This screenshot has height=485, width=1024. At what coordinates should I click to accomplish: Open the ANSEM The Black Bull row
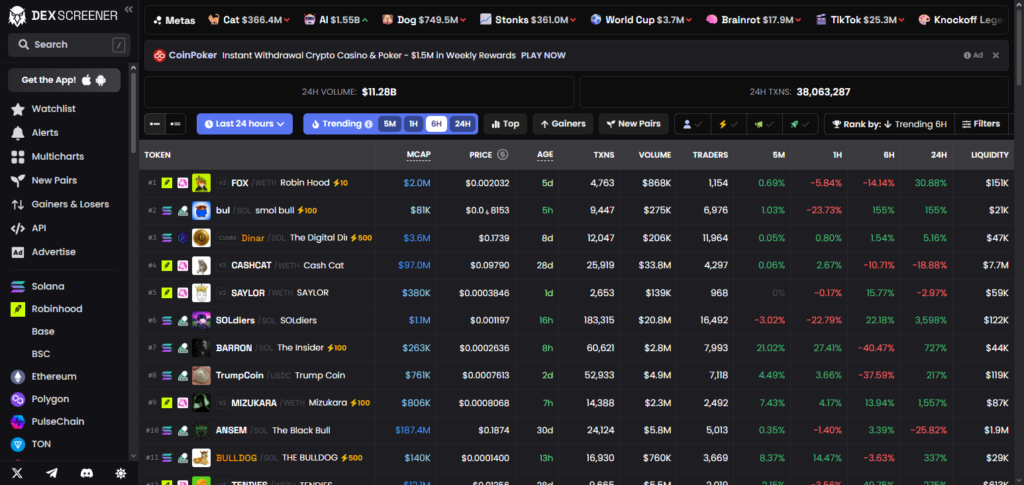pos(577,430)
